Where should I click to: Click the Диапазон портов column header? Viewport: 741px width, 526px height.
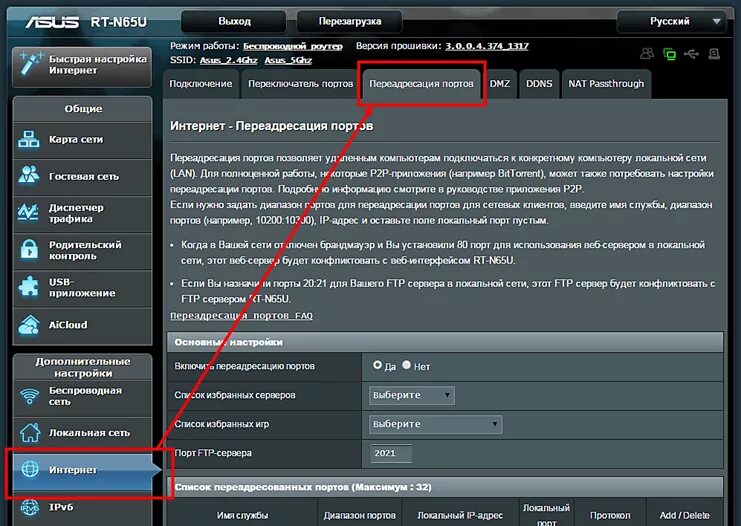360,515
